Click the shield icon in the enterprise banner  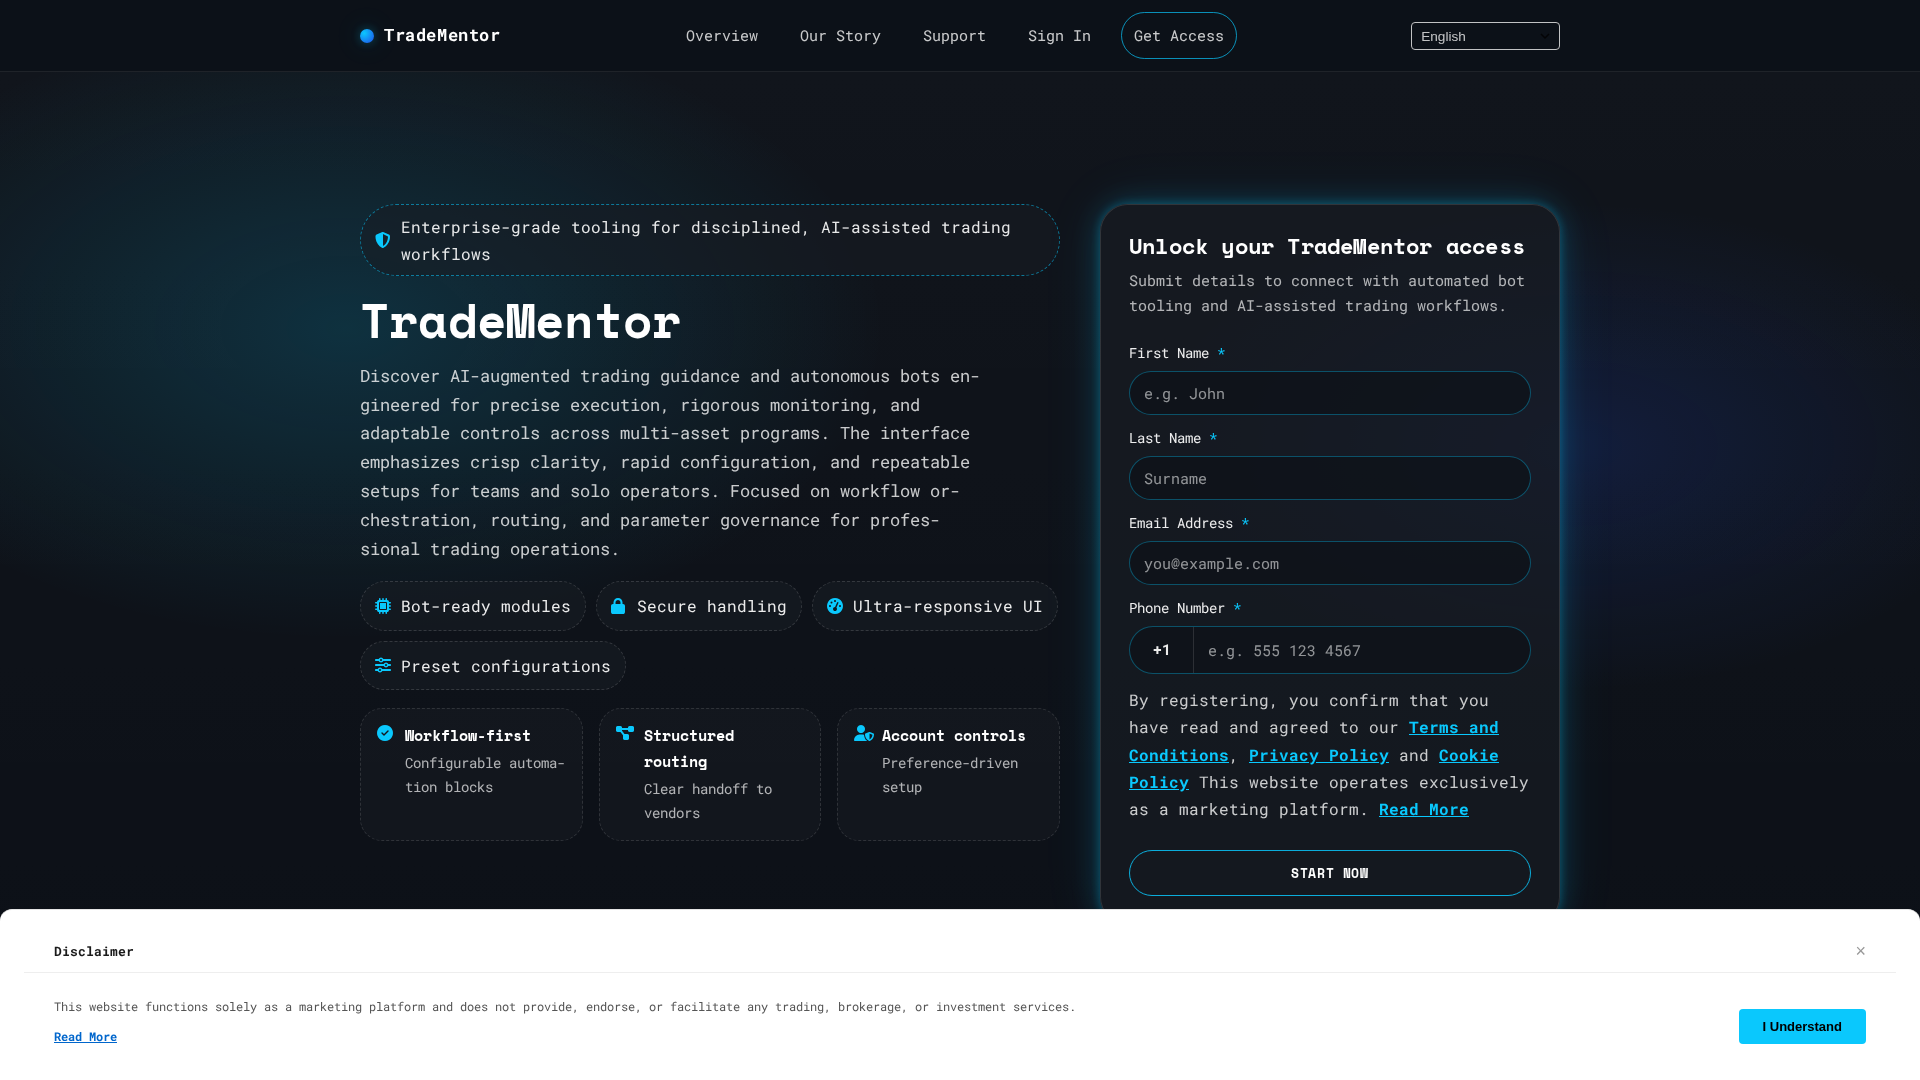coord(383,240)
